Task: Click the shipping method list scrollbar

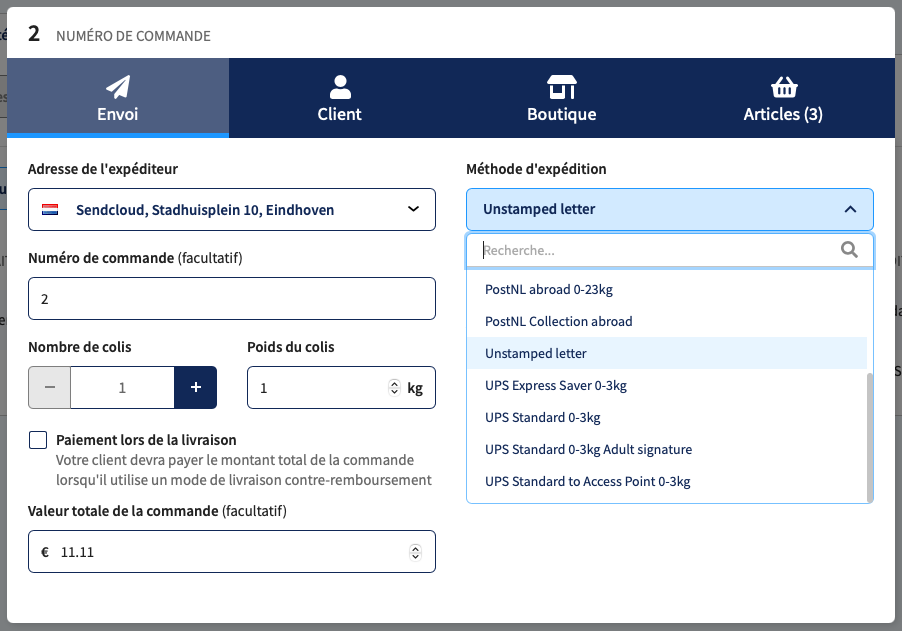Action: pos(870,437)
